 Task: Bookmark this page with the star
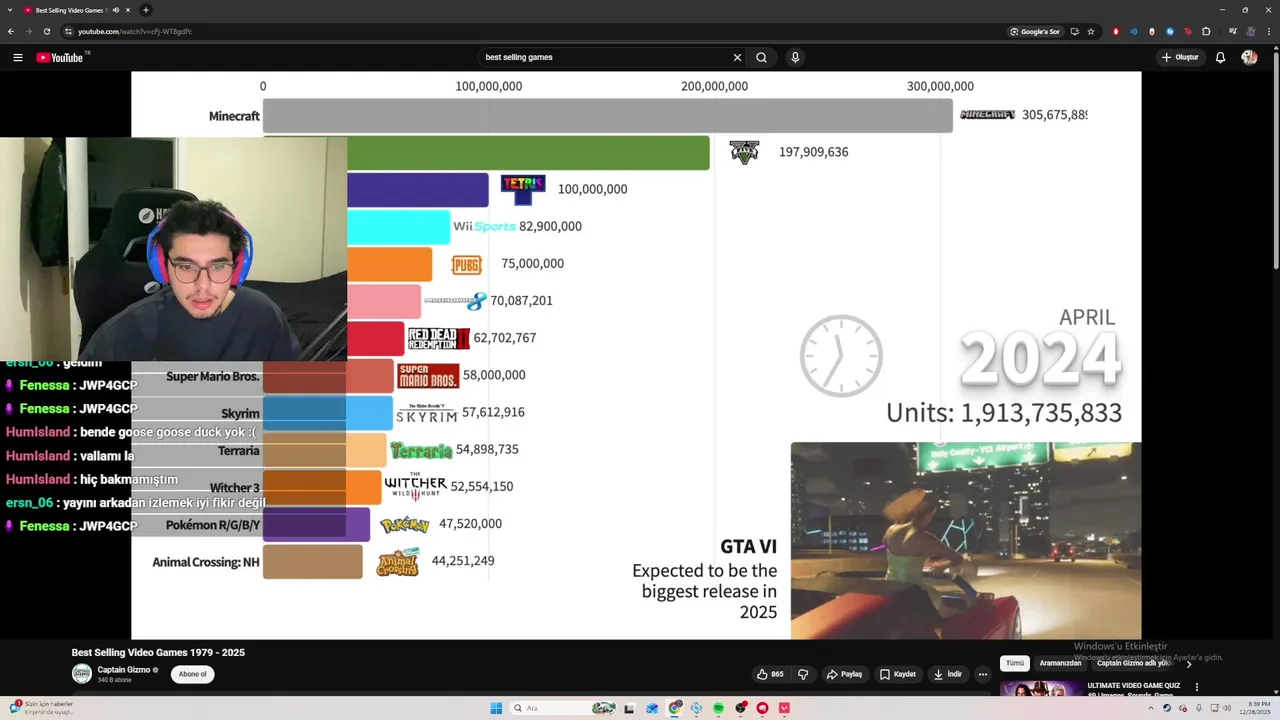(1091, 31)
